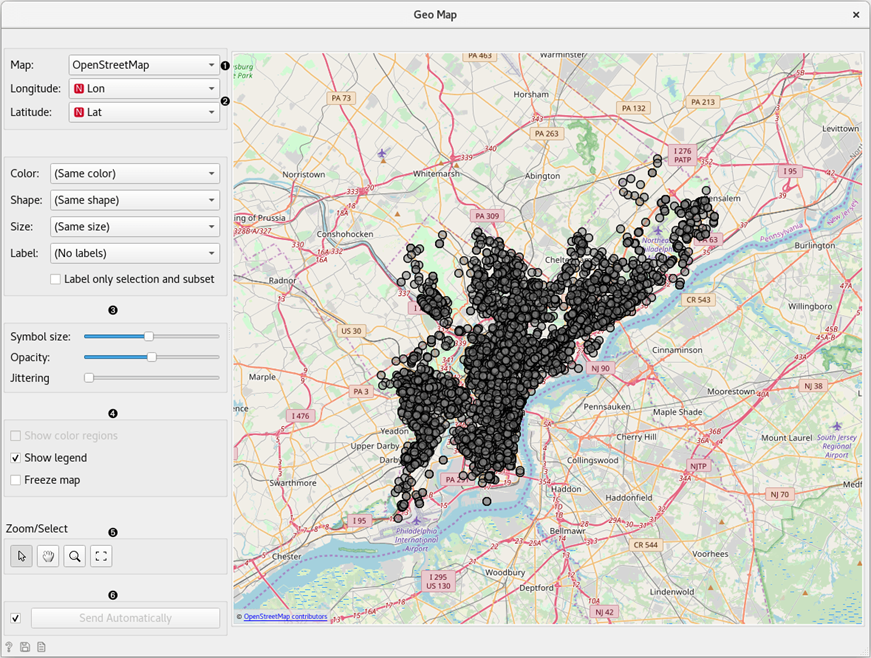This screenshot has height=658, width=871.
Task: Click the Send Automatically button
Action: coord(126,618)
